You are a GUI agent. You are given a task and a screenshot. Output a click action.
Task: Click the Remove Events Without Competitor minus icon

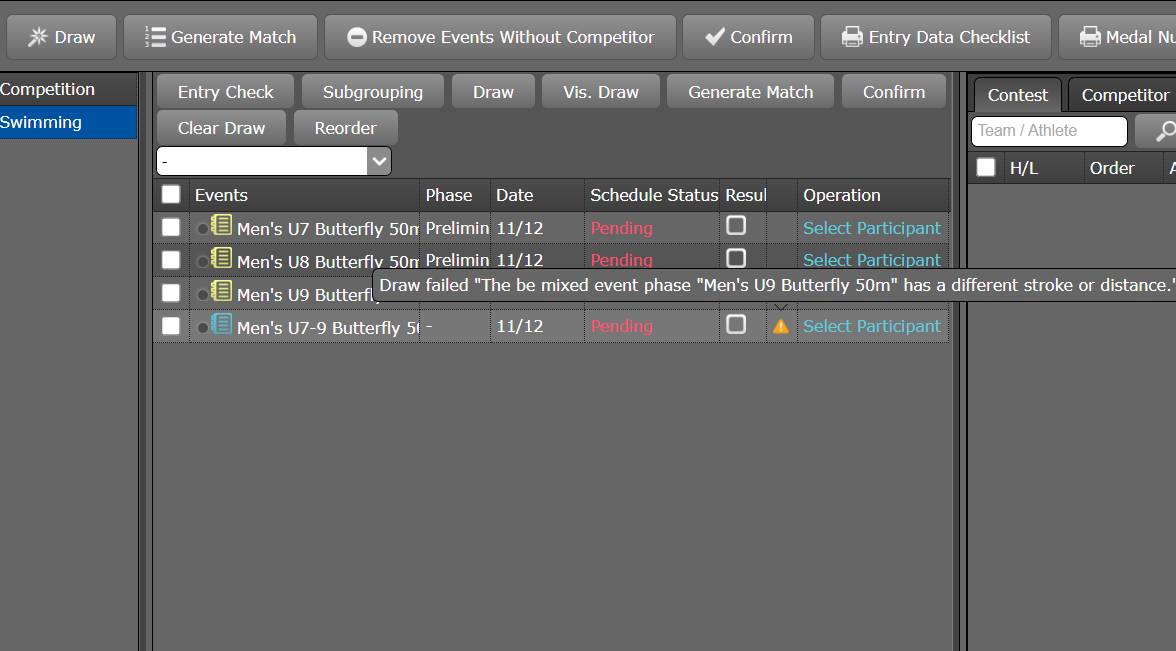(357, 36)
